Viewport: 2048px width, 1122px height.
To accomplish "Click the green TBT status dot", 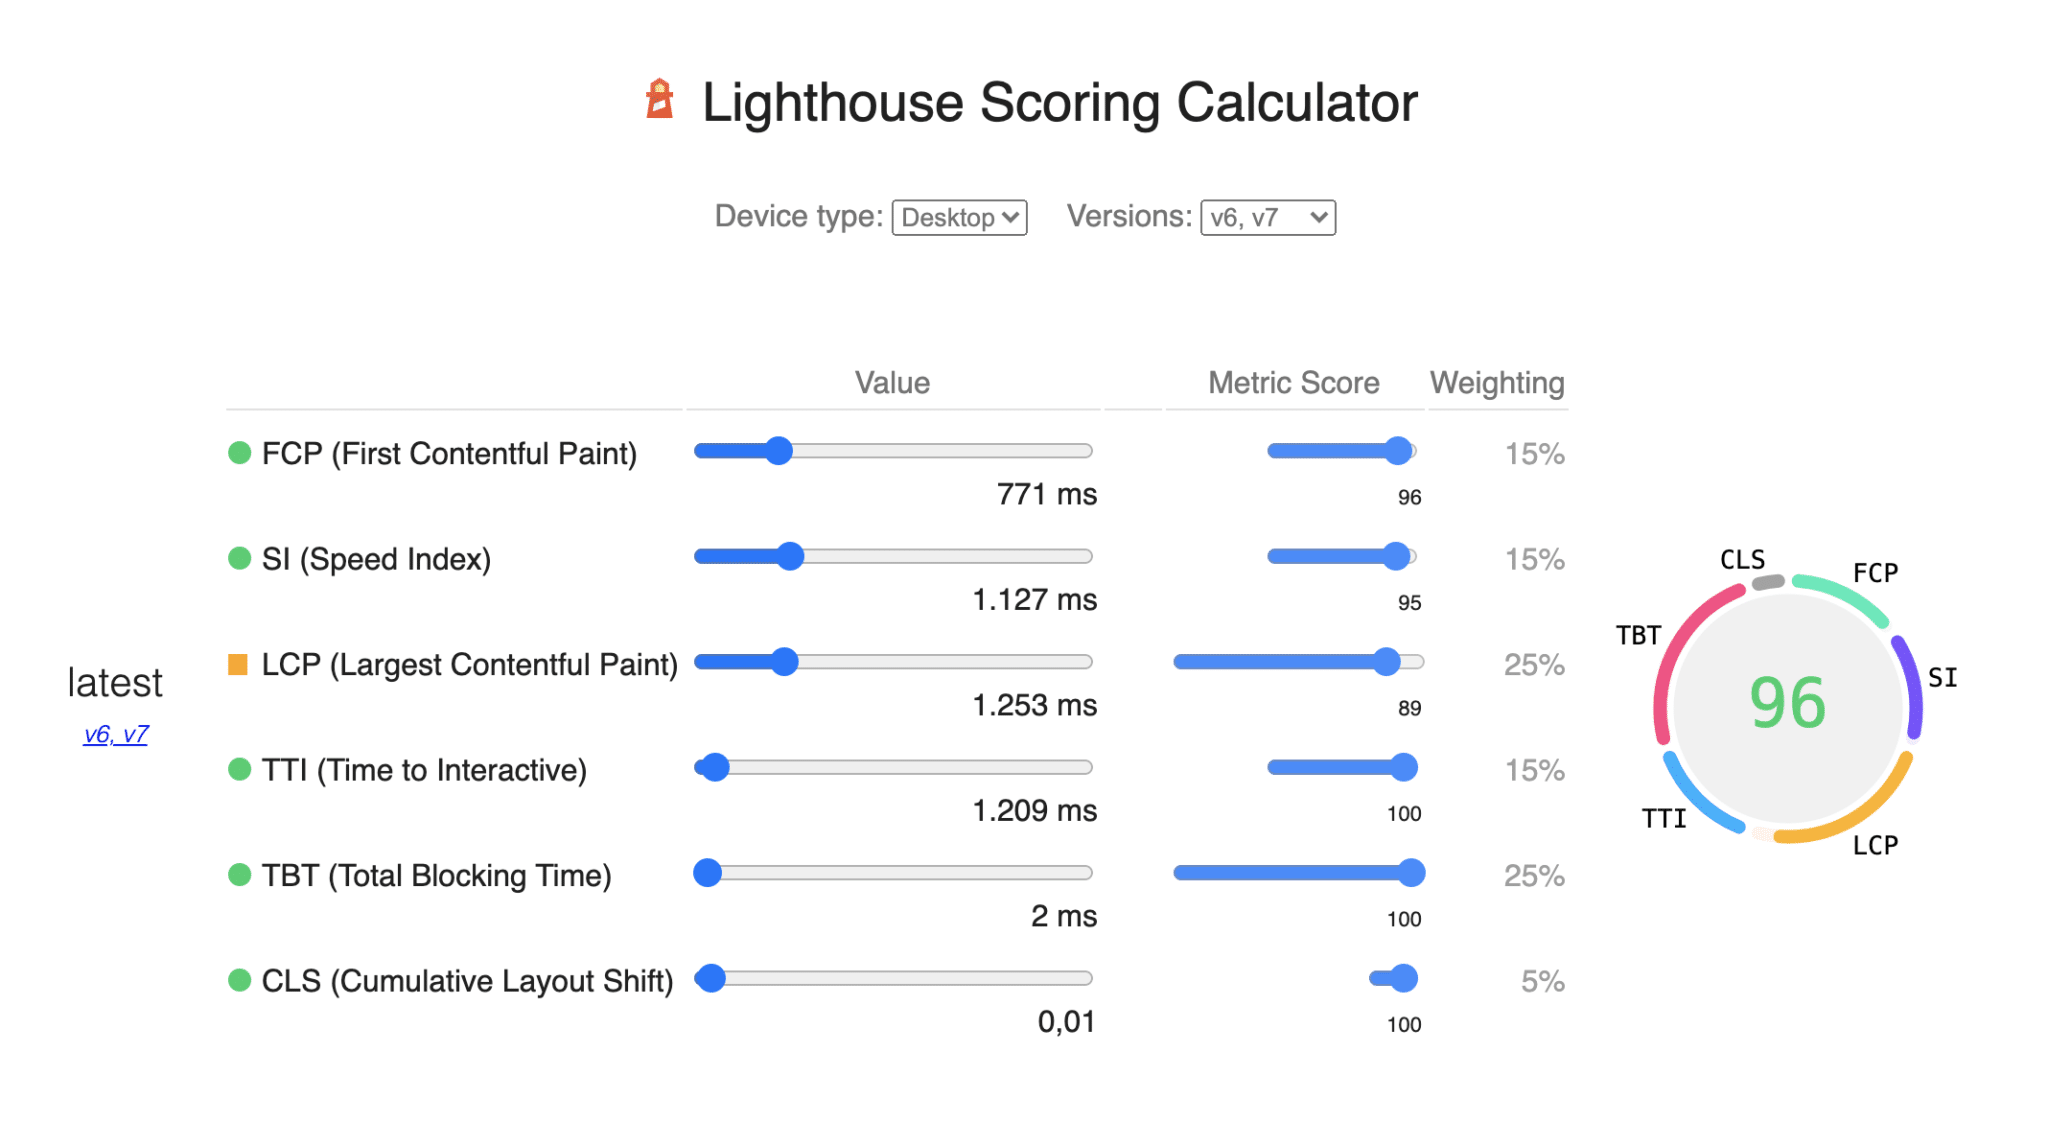I will point(239,875).
